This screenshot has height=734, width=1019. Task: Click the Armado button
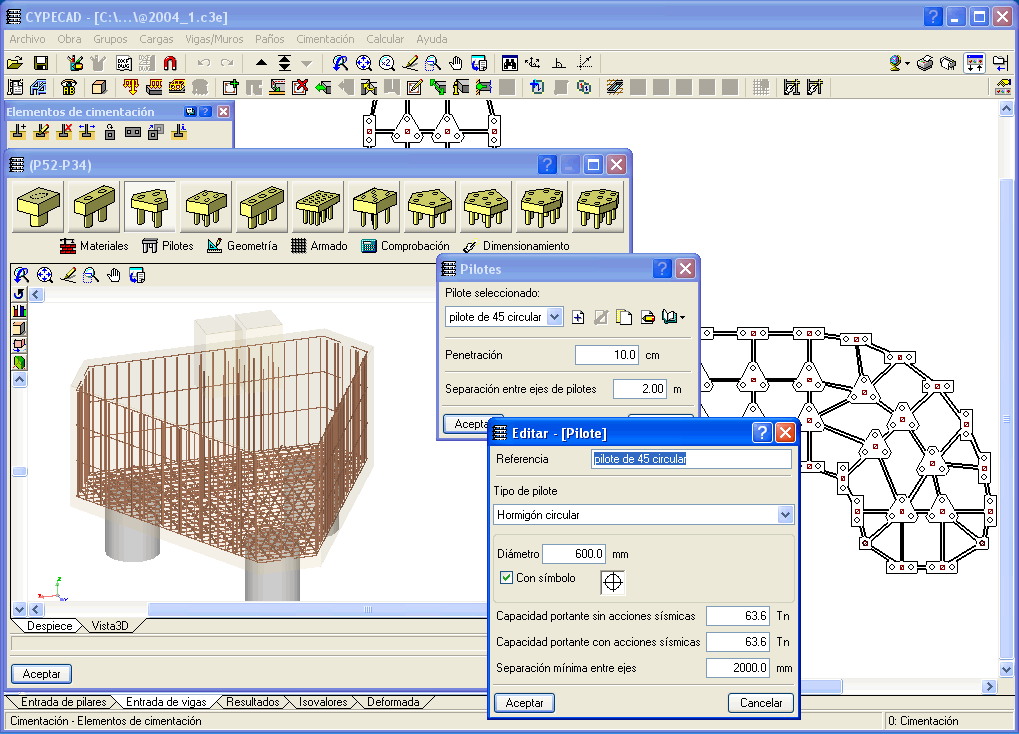(319, 246)
